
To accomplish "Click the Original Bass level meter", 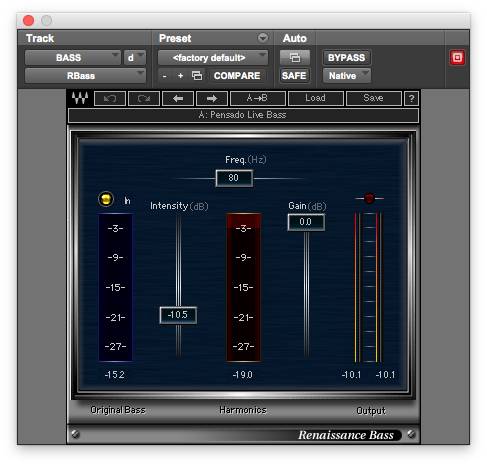I will (x=115, y=287).
